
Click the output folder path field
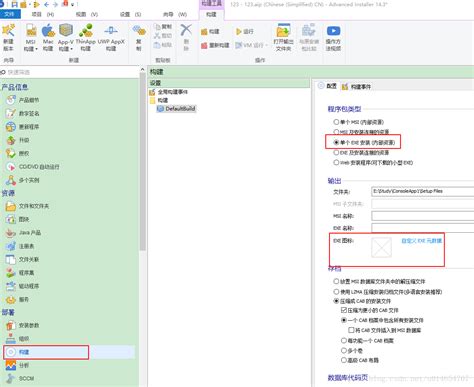click(423, 191)
